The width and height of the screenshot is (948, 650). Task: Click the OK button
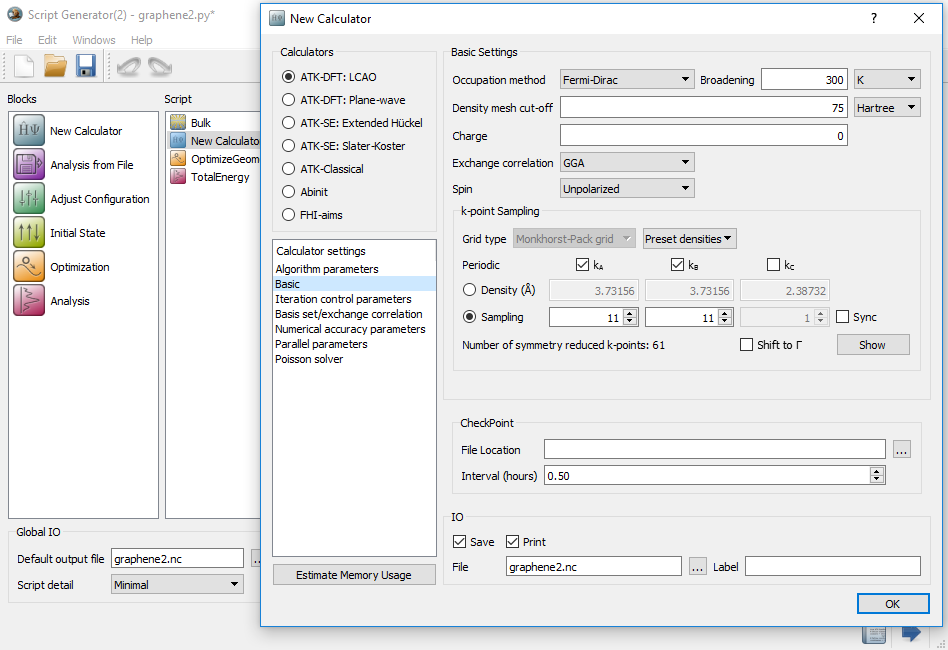(893, 603)
